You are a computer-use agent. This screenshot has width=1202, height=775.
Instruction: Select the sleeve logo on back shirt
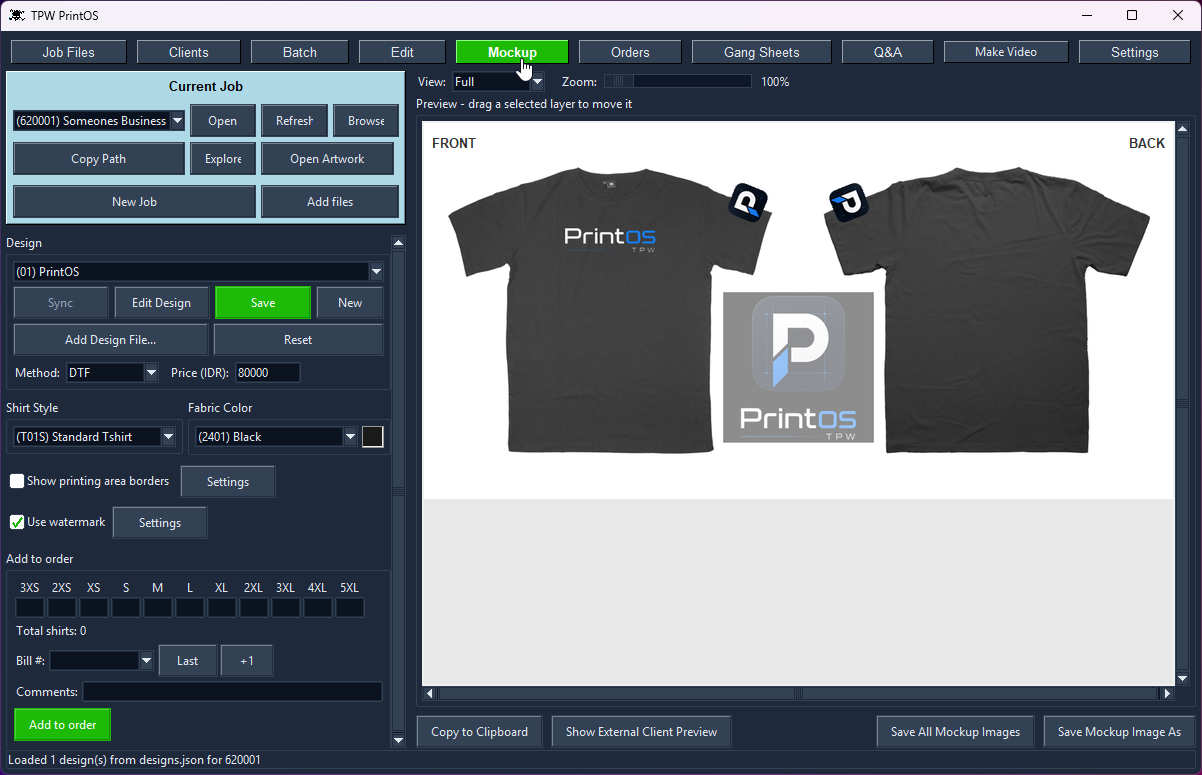pyautogui.click(x=849, y=202)
